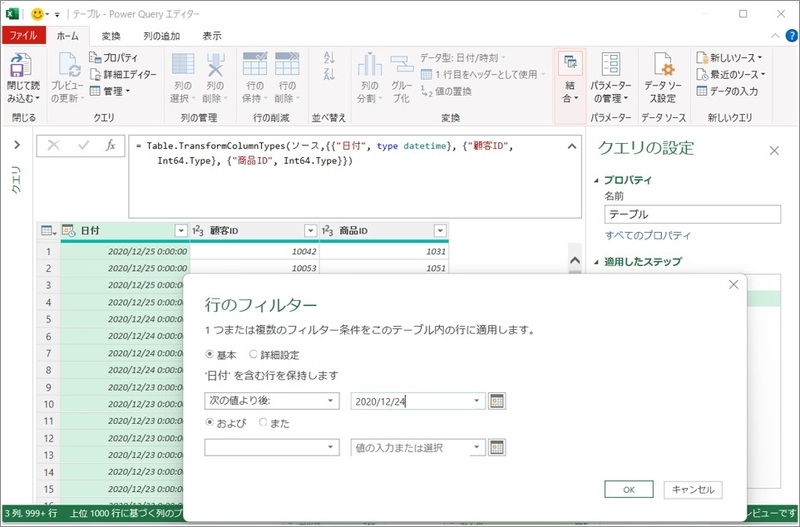Image resolution: width=800 pixels, height=527 pixels.
Task: Click the formula bar checkmark icon
Action: [x=83, y=146]
